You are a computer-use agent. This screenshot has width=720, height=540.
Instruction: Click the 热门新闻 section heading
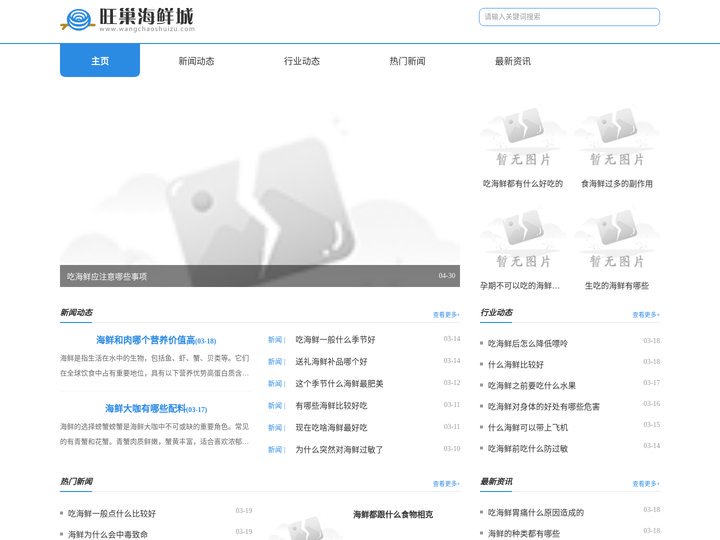(x=76, y=482)
